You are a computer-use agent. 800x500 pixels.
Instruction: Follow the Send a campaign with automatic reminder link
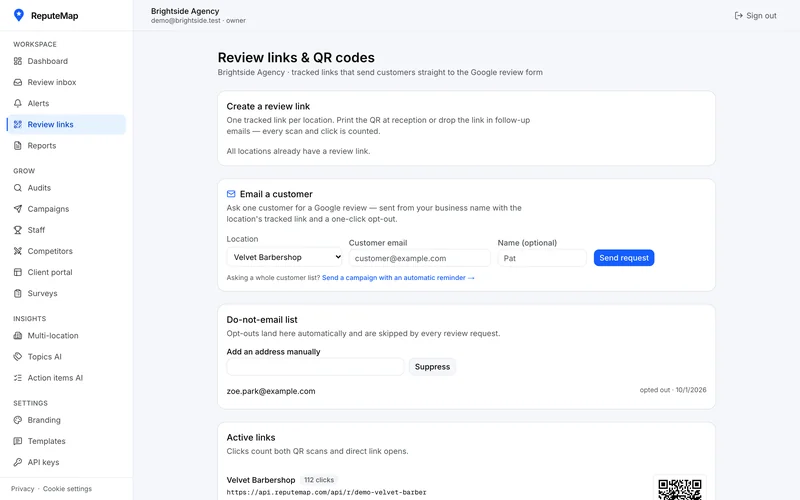[398, 278]
